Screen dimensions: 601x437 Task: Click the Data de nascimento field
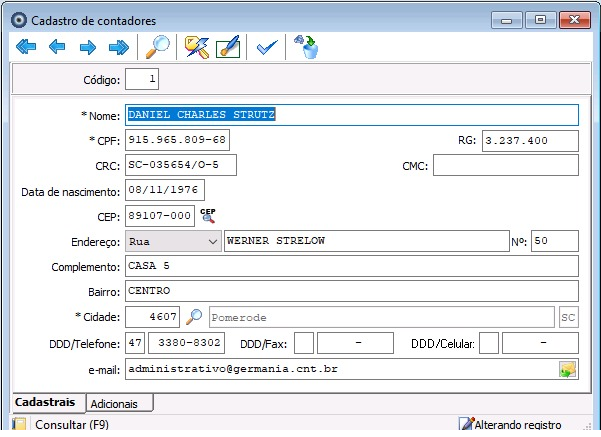165,190
